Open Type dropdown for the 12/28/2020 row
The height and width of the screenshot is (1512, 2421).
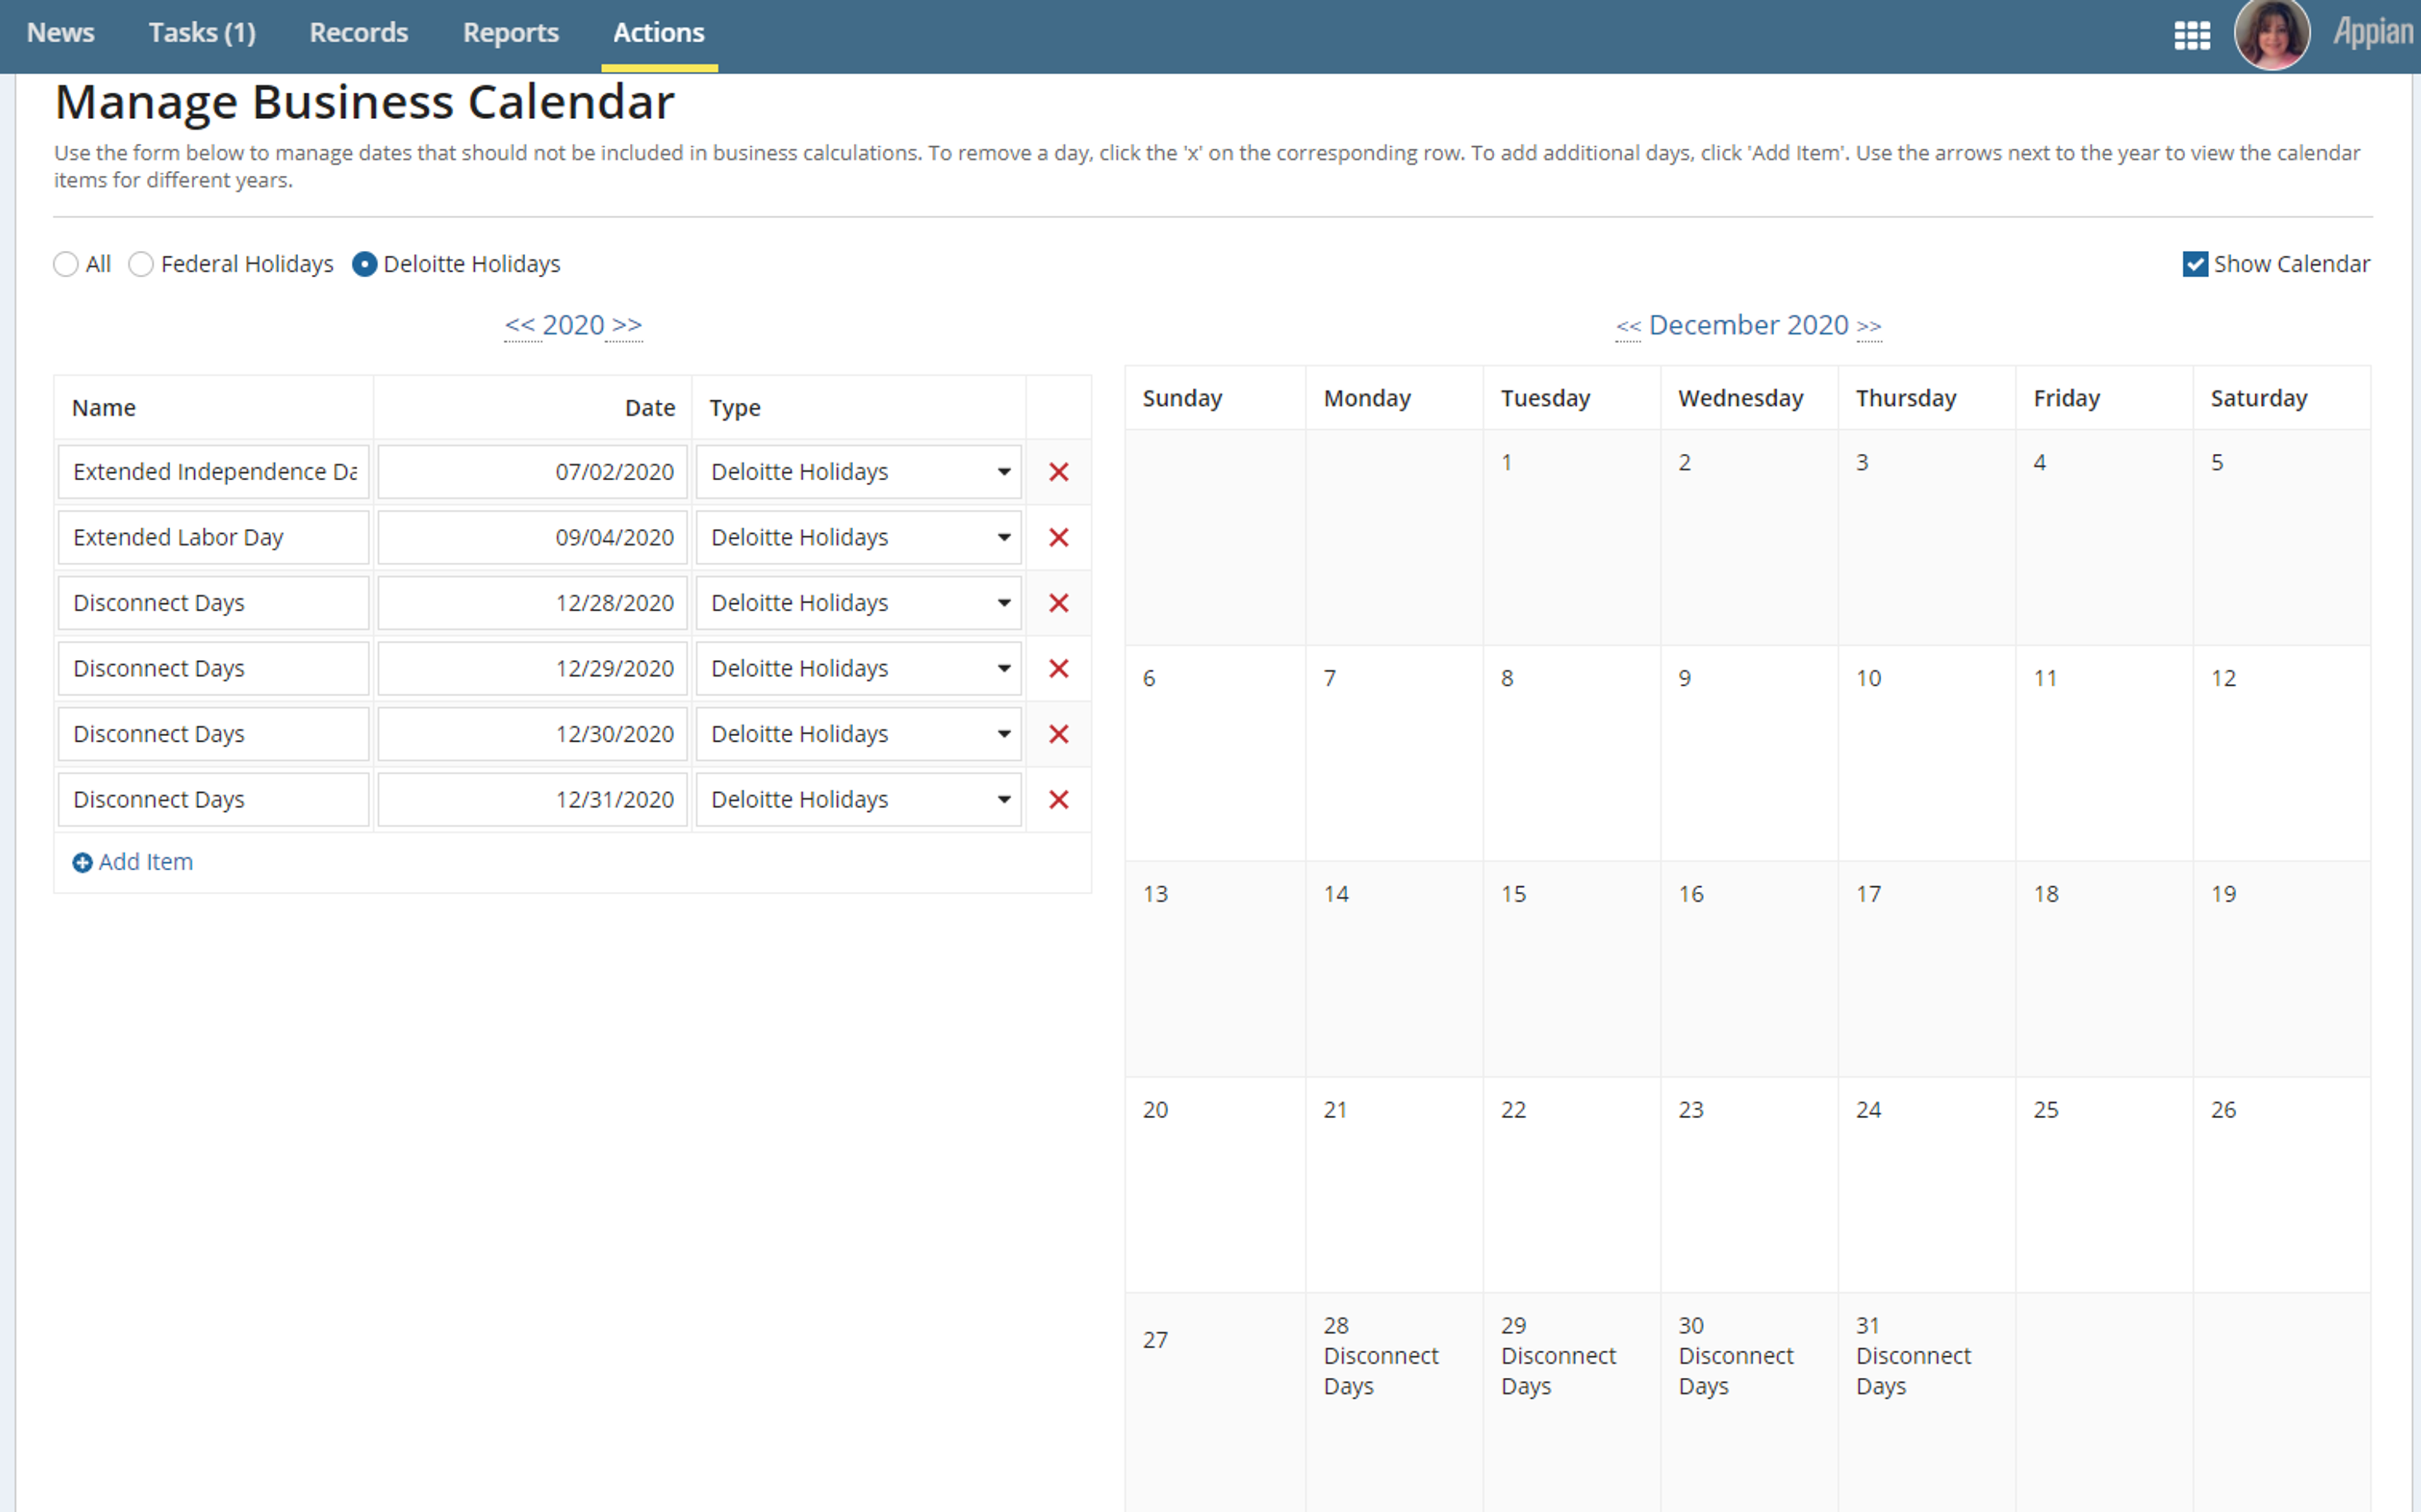point(858,603)
